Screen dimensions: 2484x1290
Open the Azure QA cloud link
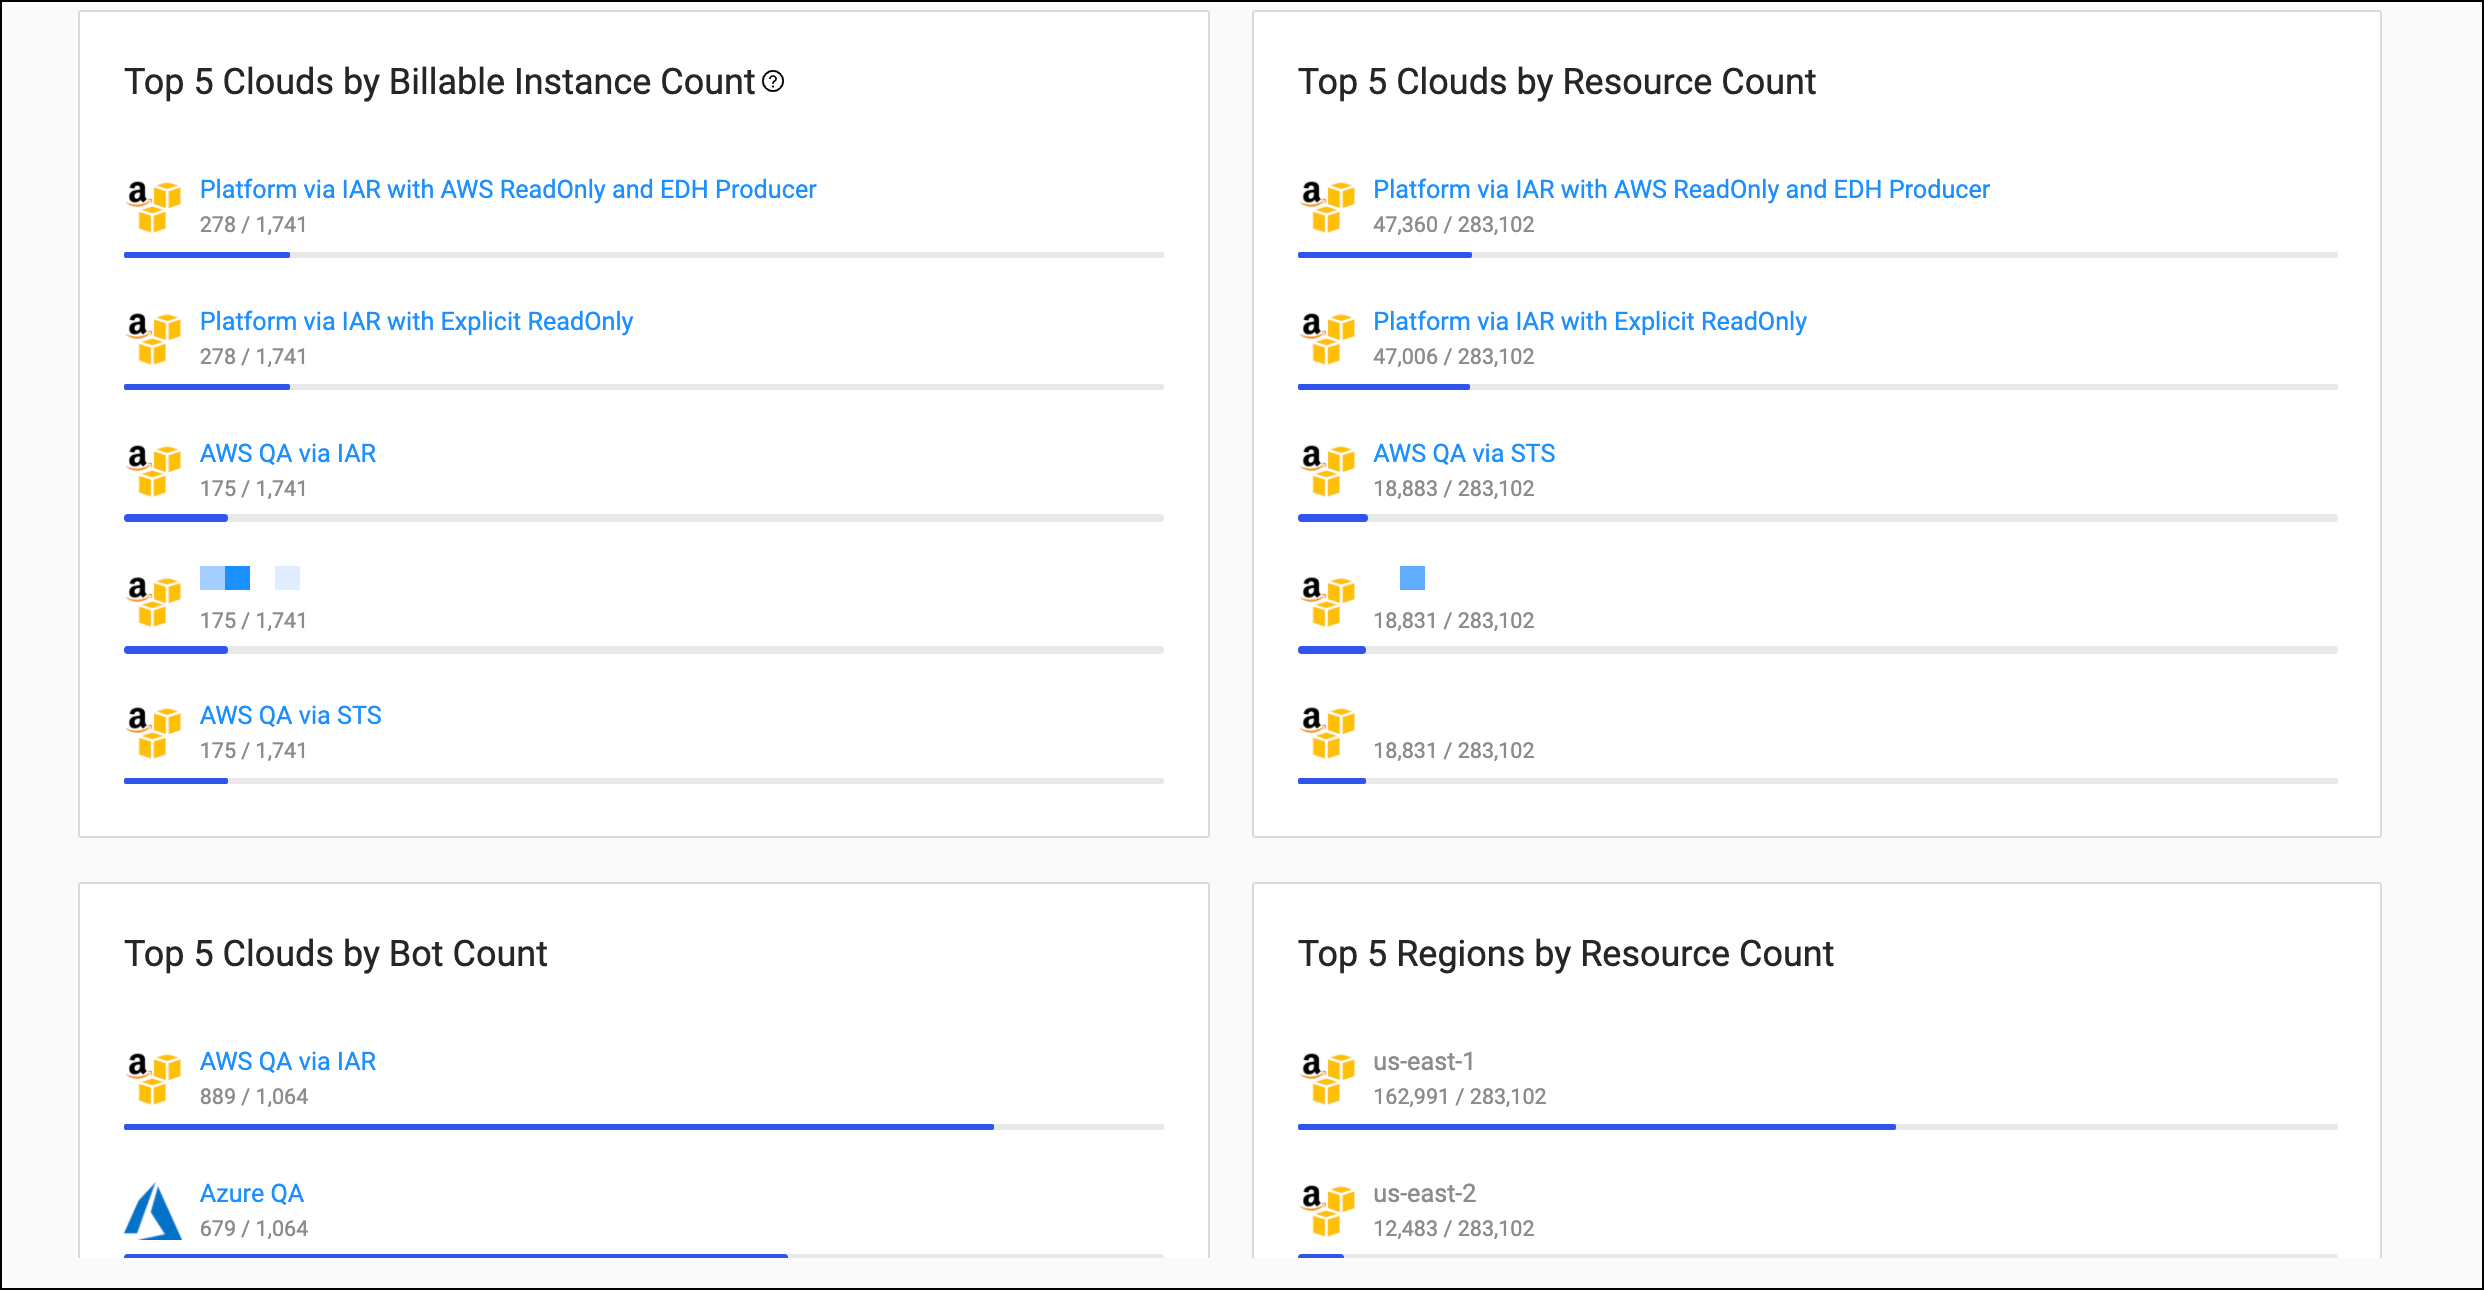click(x=251, y=1193)
